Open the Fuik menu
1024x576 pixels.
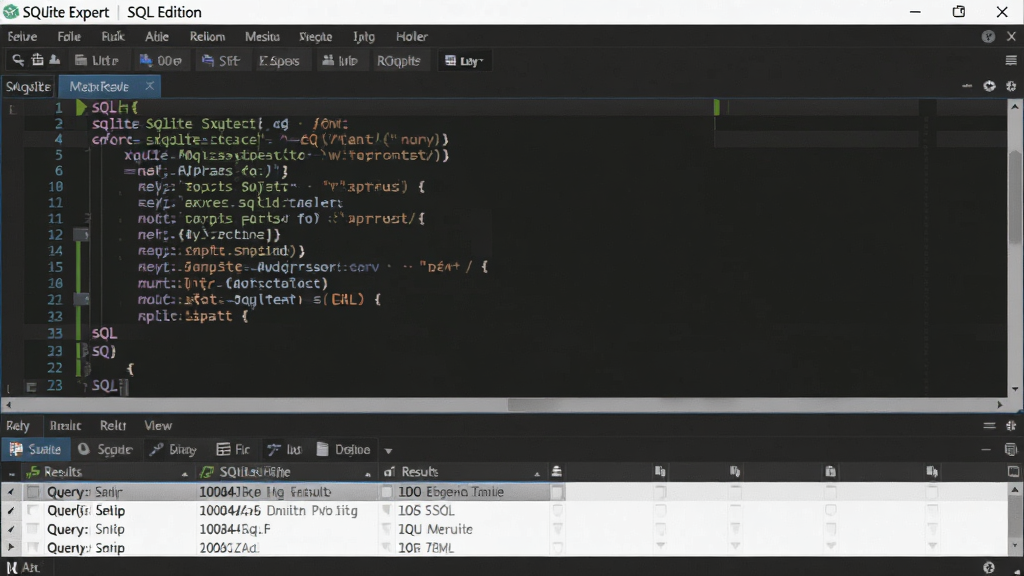coord(113,37)
